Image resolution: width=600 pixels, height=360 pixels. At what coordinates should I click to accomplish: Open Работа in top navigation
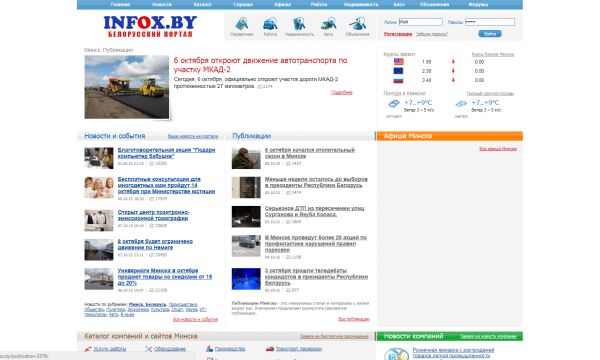pyautogui.click(x=319, y=5)
